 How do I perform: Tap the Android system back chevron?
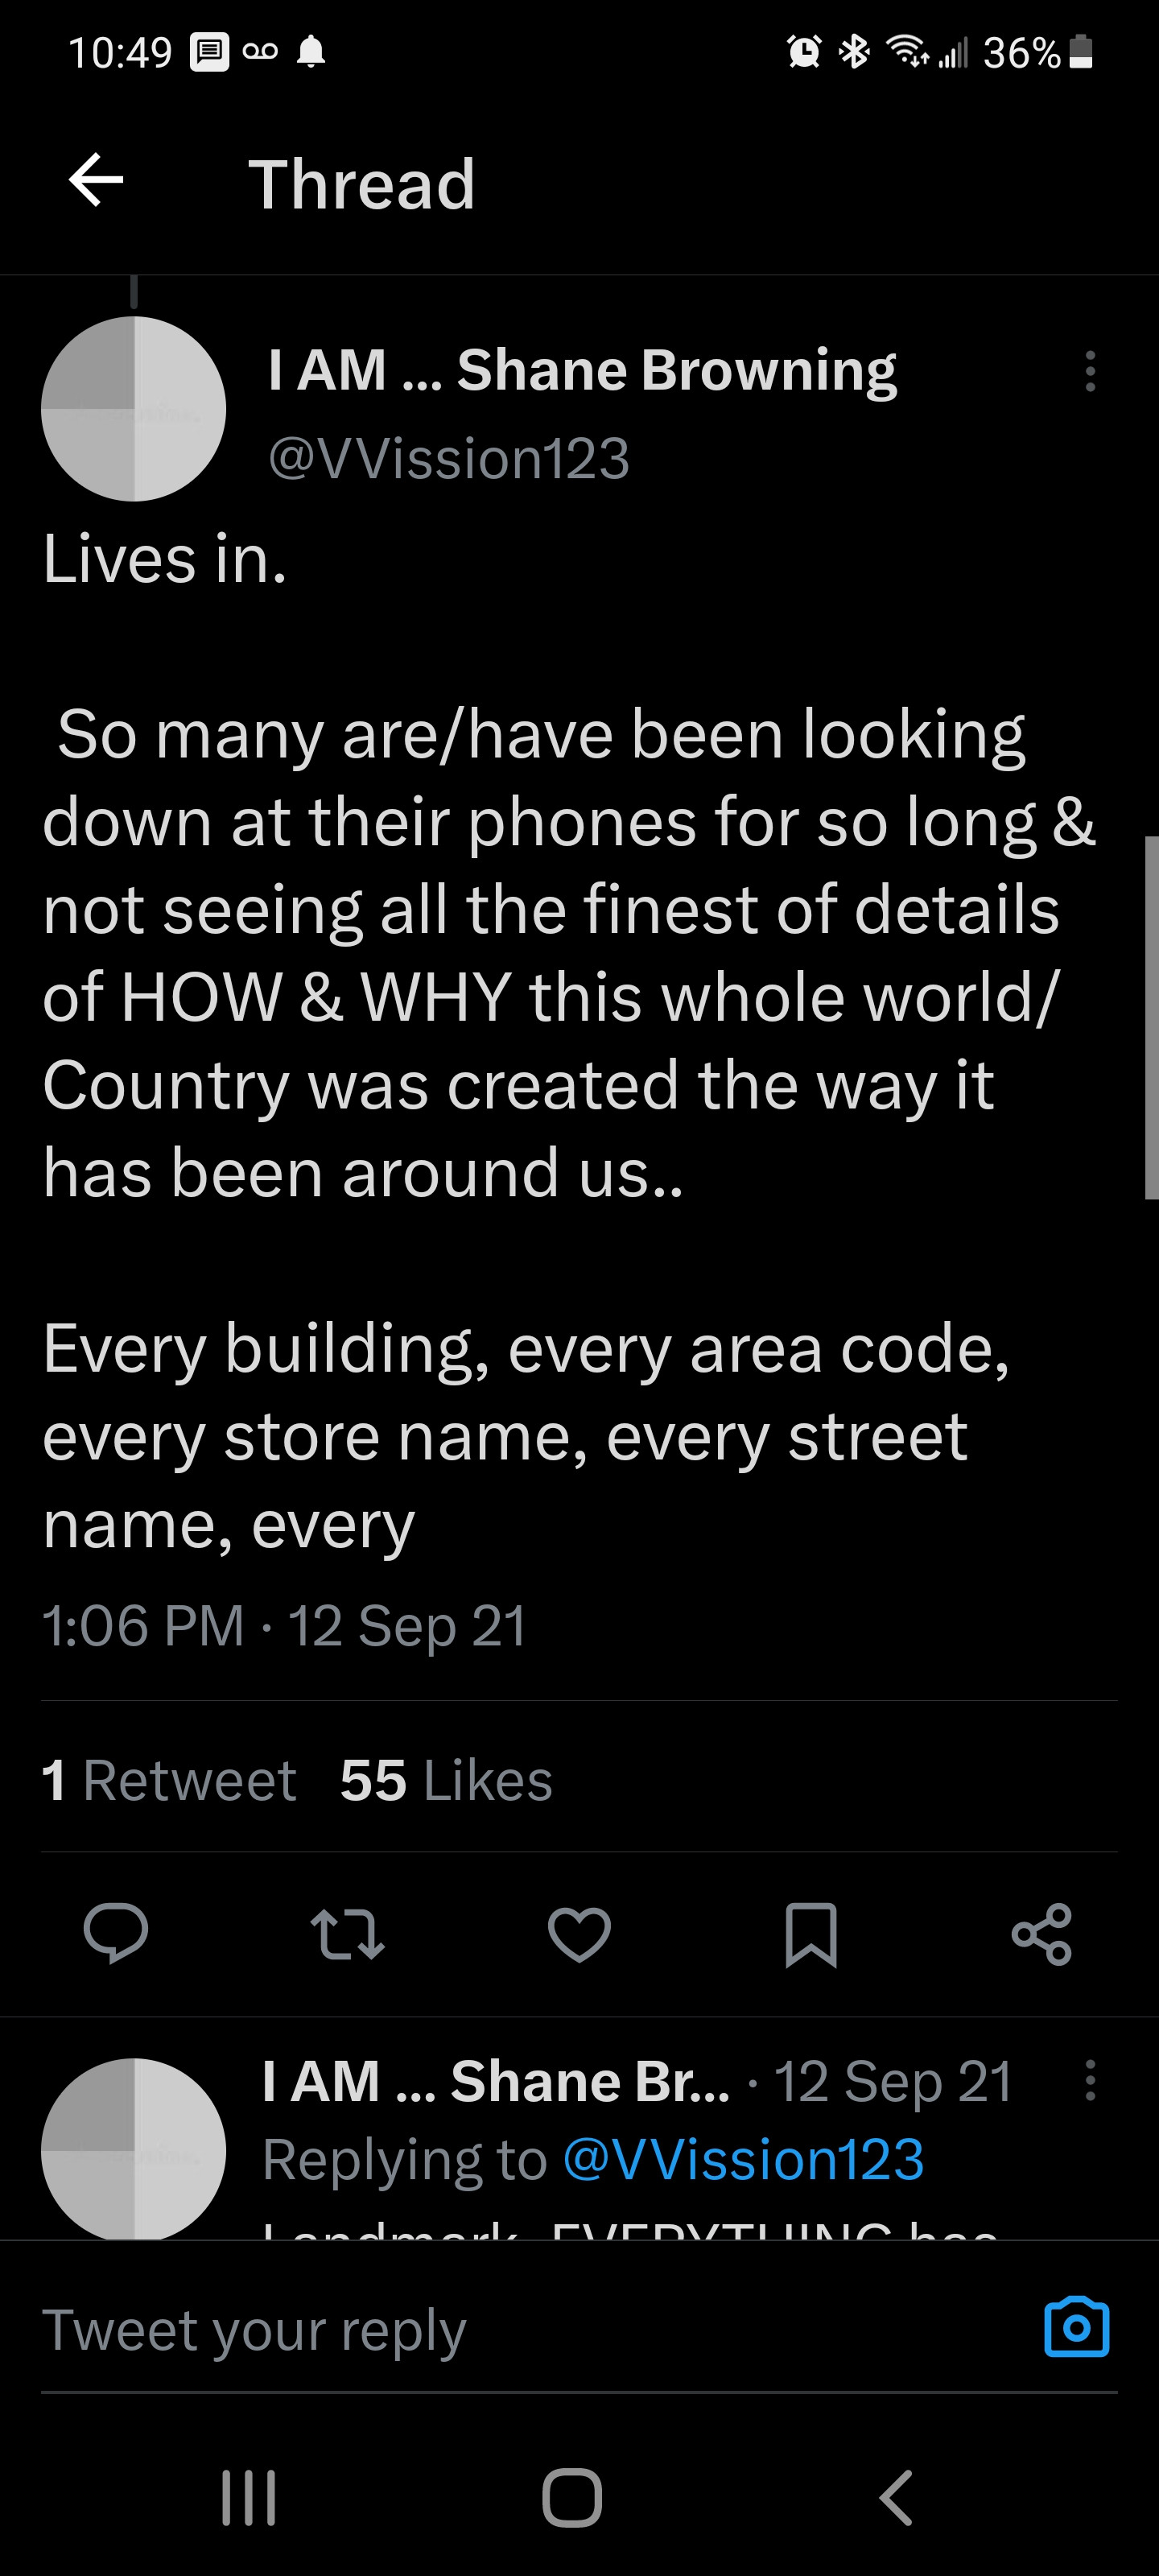[x=896, y=2497]
